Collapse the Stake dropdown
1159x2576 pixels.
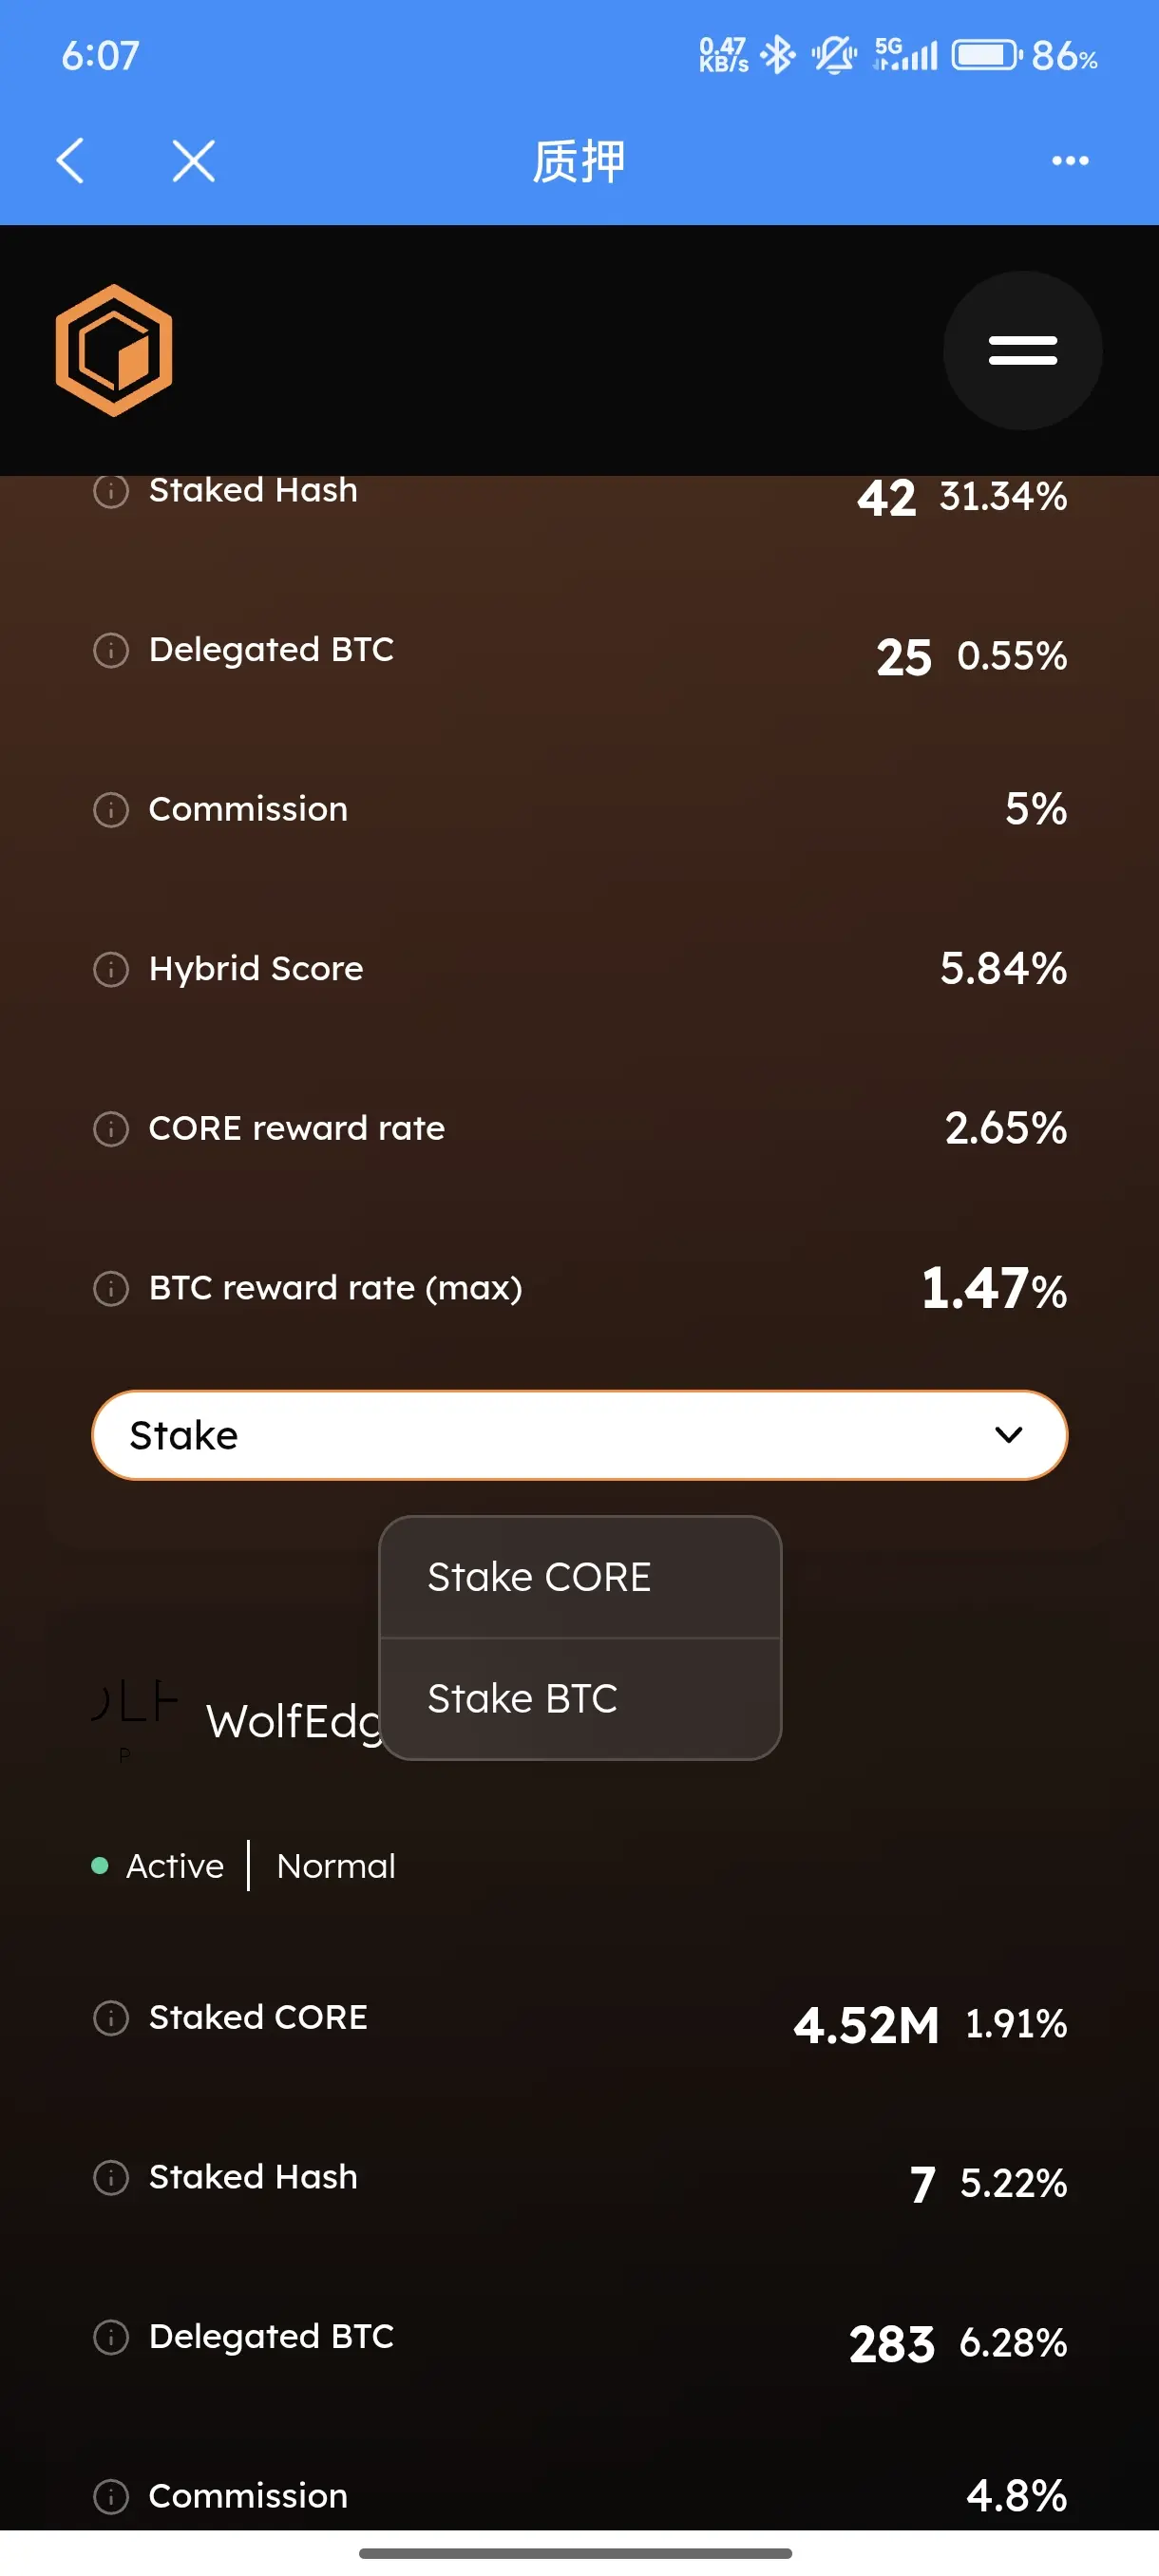579,1435
